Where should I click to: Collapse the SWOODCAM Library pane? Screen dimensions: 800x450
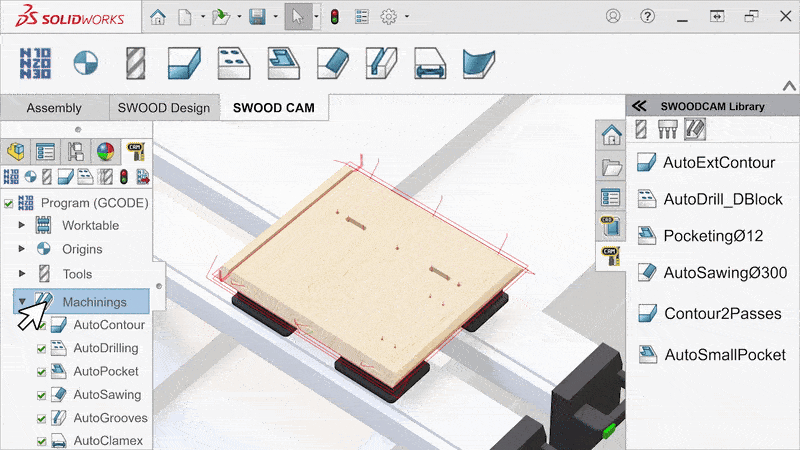639,106
